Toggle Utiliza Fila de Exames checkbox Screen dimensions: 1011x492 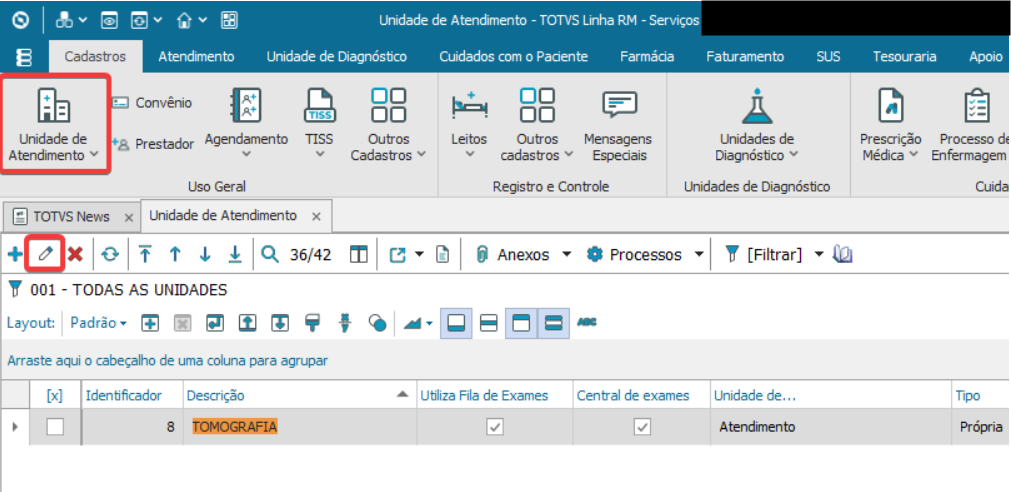pos(494,427)
